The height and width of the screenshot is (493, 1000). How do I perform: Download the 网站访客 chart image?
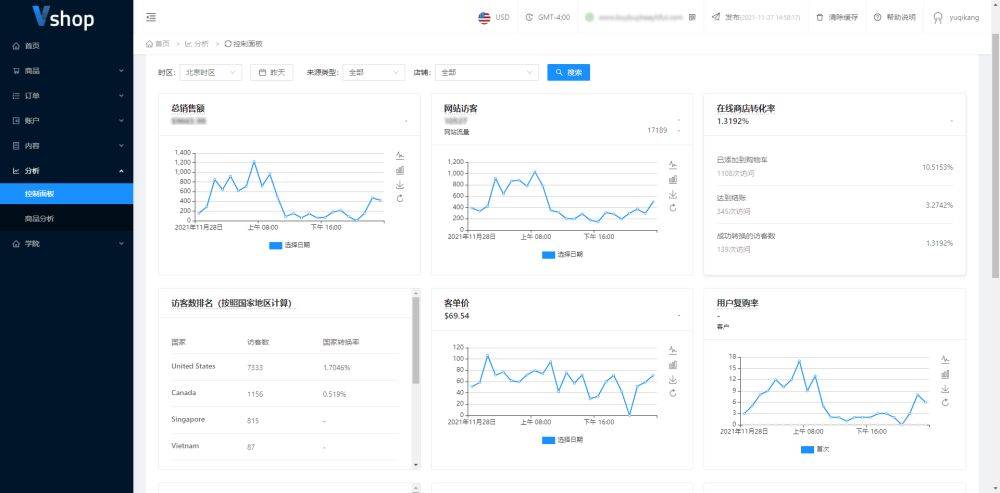click(673, 195)
